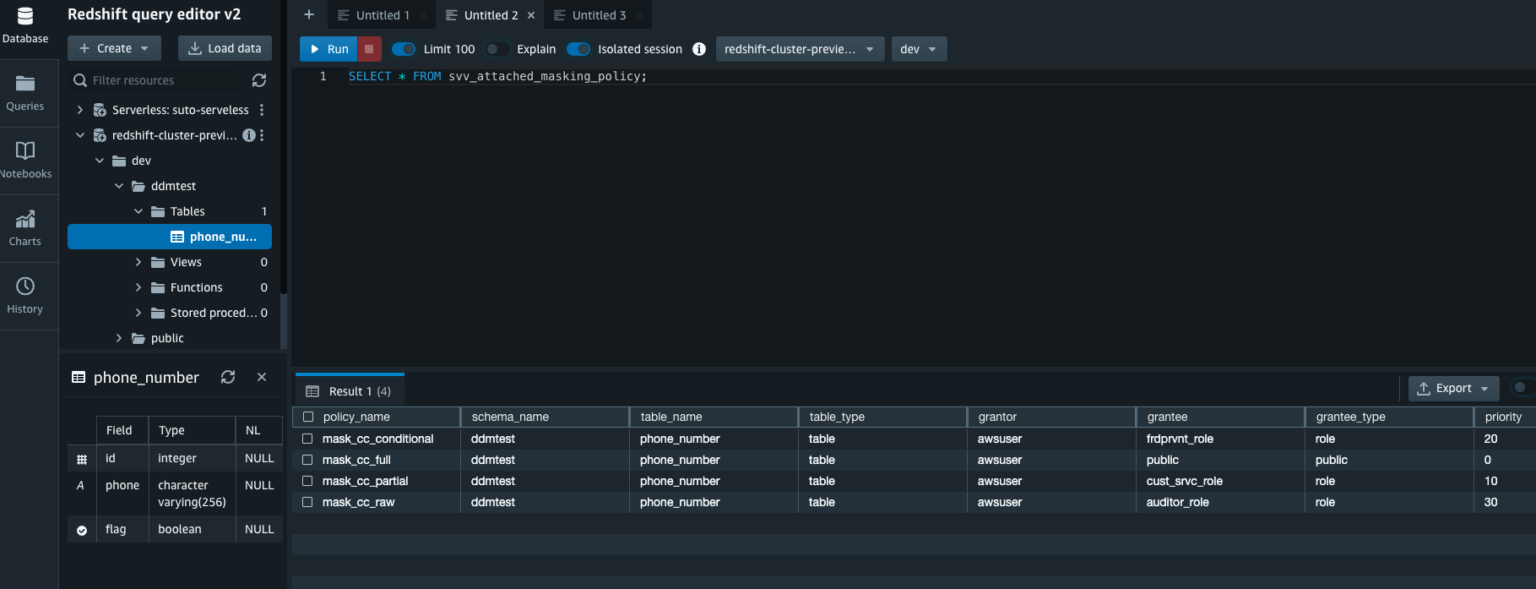Screen dimensions: 1536x589
Task: Open the redshift-cluster-previe... cluster dropdown
Action: pos(799,48)
